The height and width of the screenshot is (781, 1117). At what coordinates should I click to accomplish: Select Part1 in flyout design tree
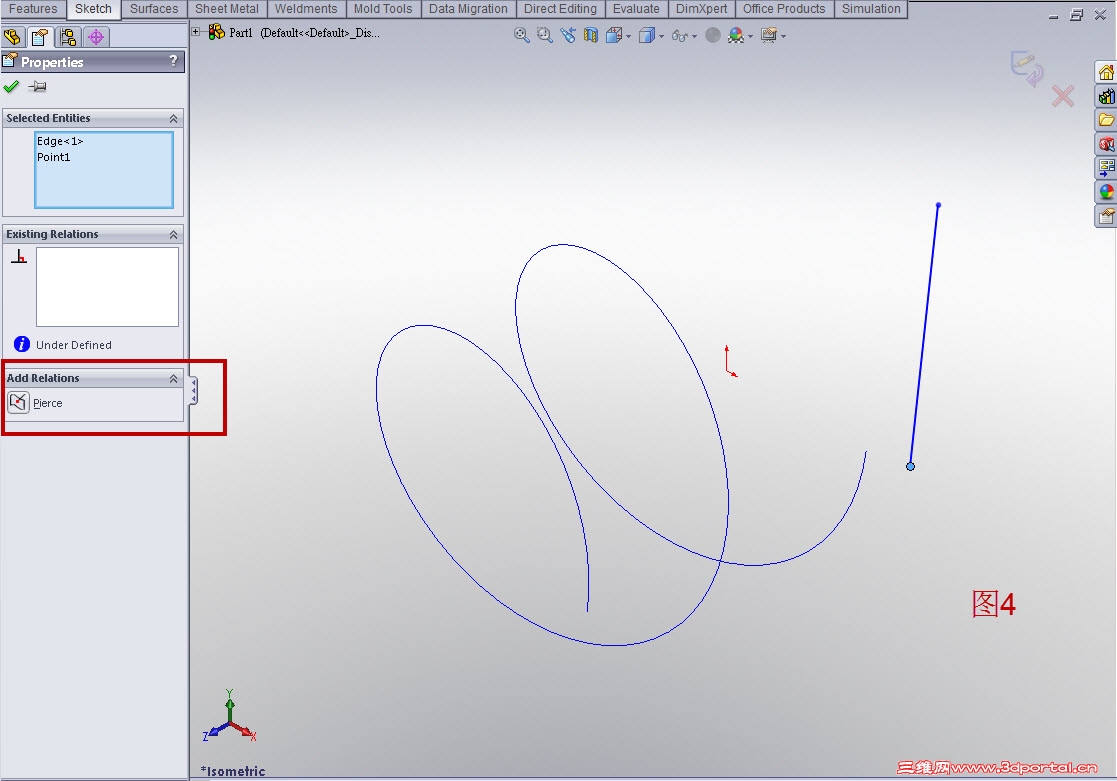[240, 33]
